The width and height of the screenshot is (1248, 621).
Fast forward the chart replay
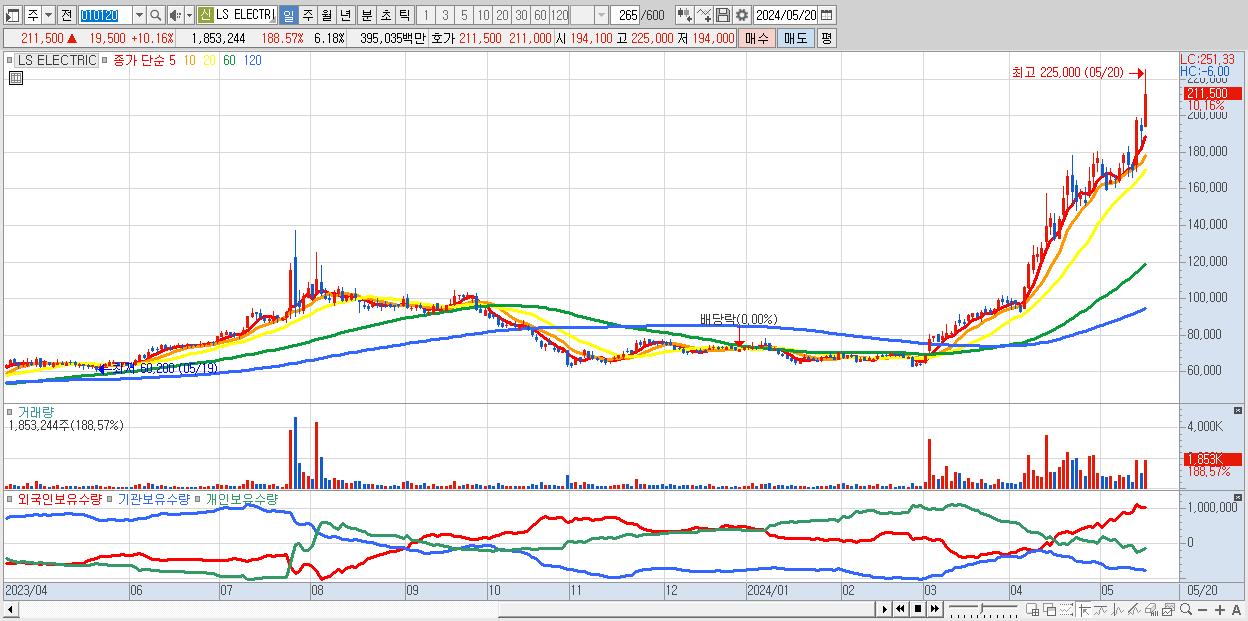click(935, 609)
